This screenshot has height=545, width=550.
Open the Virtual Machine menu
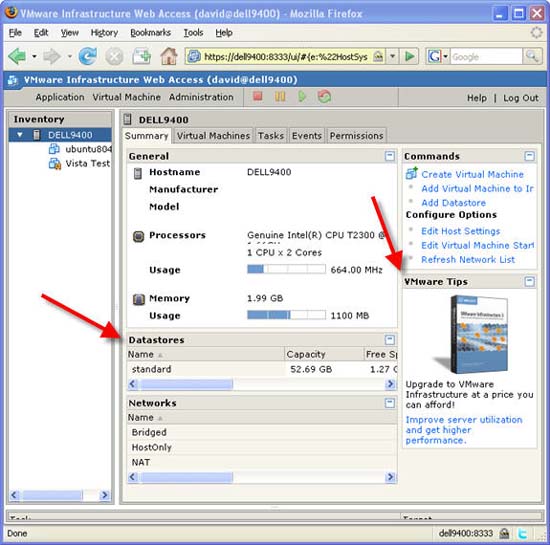(127, 97)
